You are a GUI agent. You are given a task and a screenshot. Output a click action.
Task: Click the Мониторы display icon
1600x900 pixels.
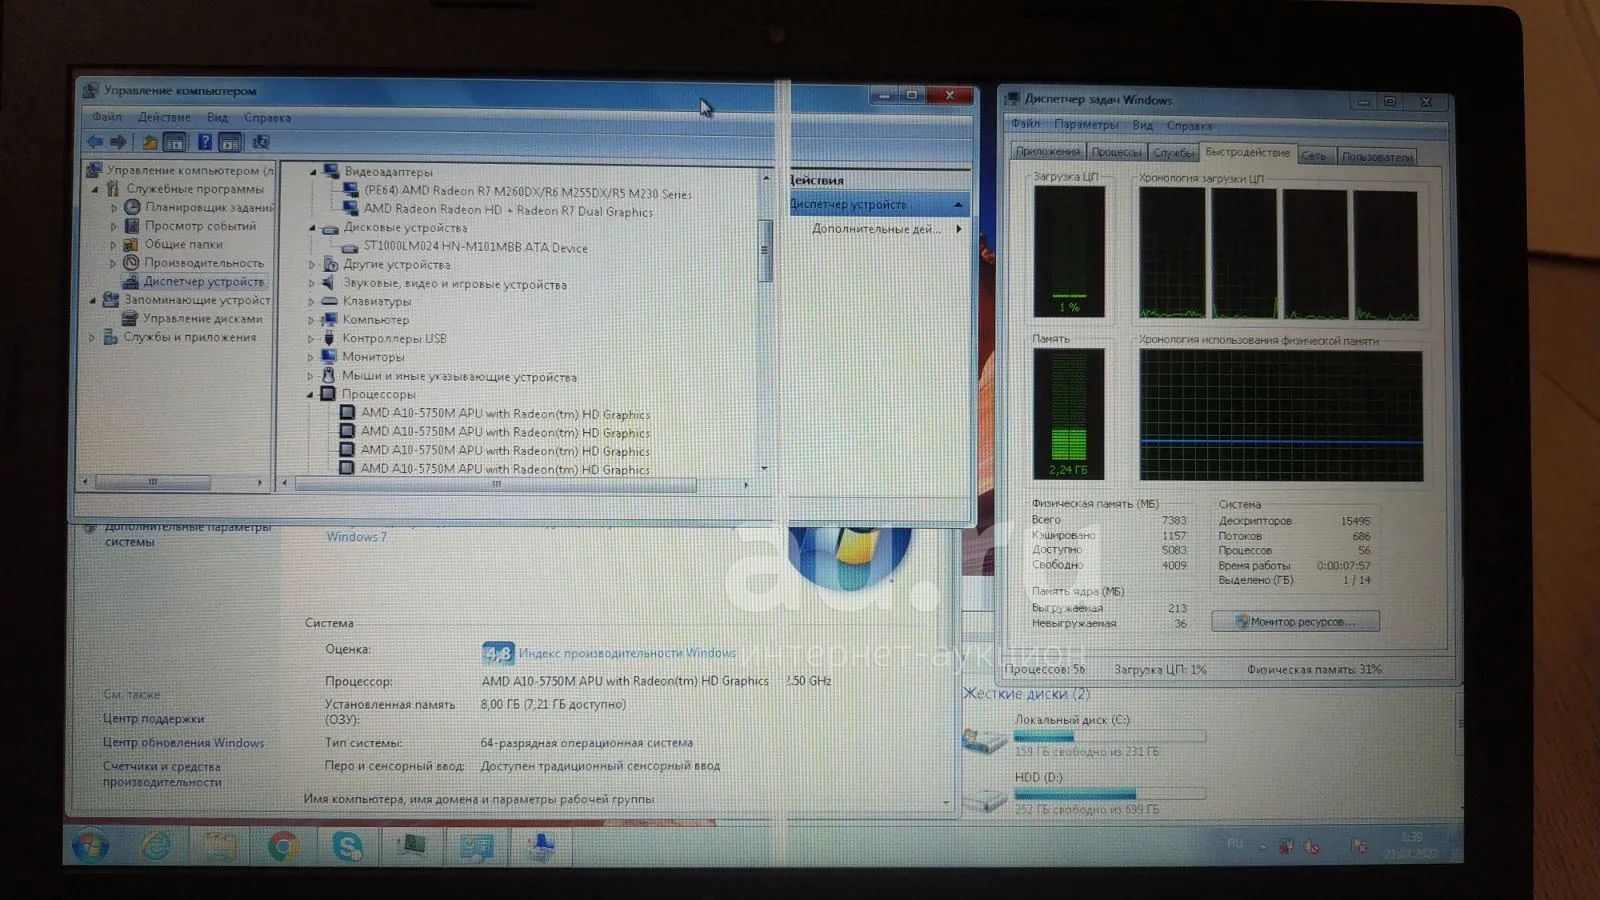(x=328, y=357)
